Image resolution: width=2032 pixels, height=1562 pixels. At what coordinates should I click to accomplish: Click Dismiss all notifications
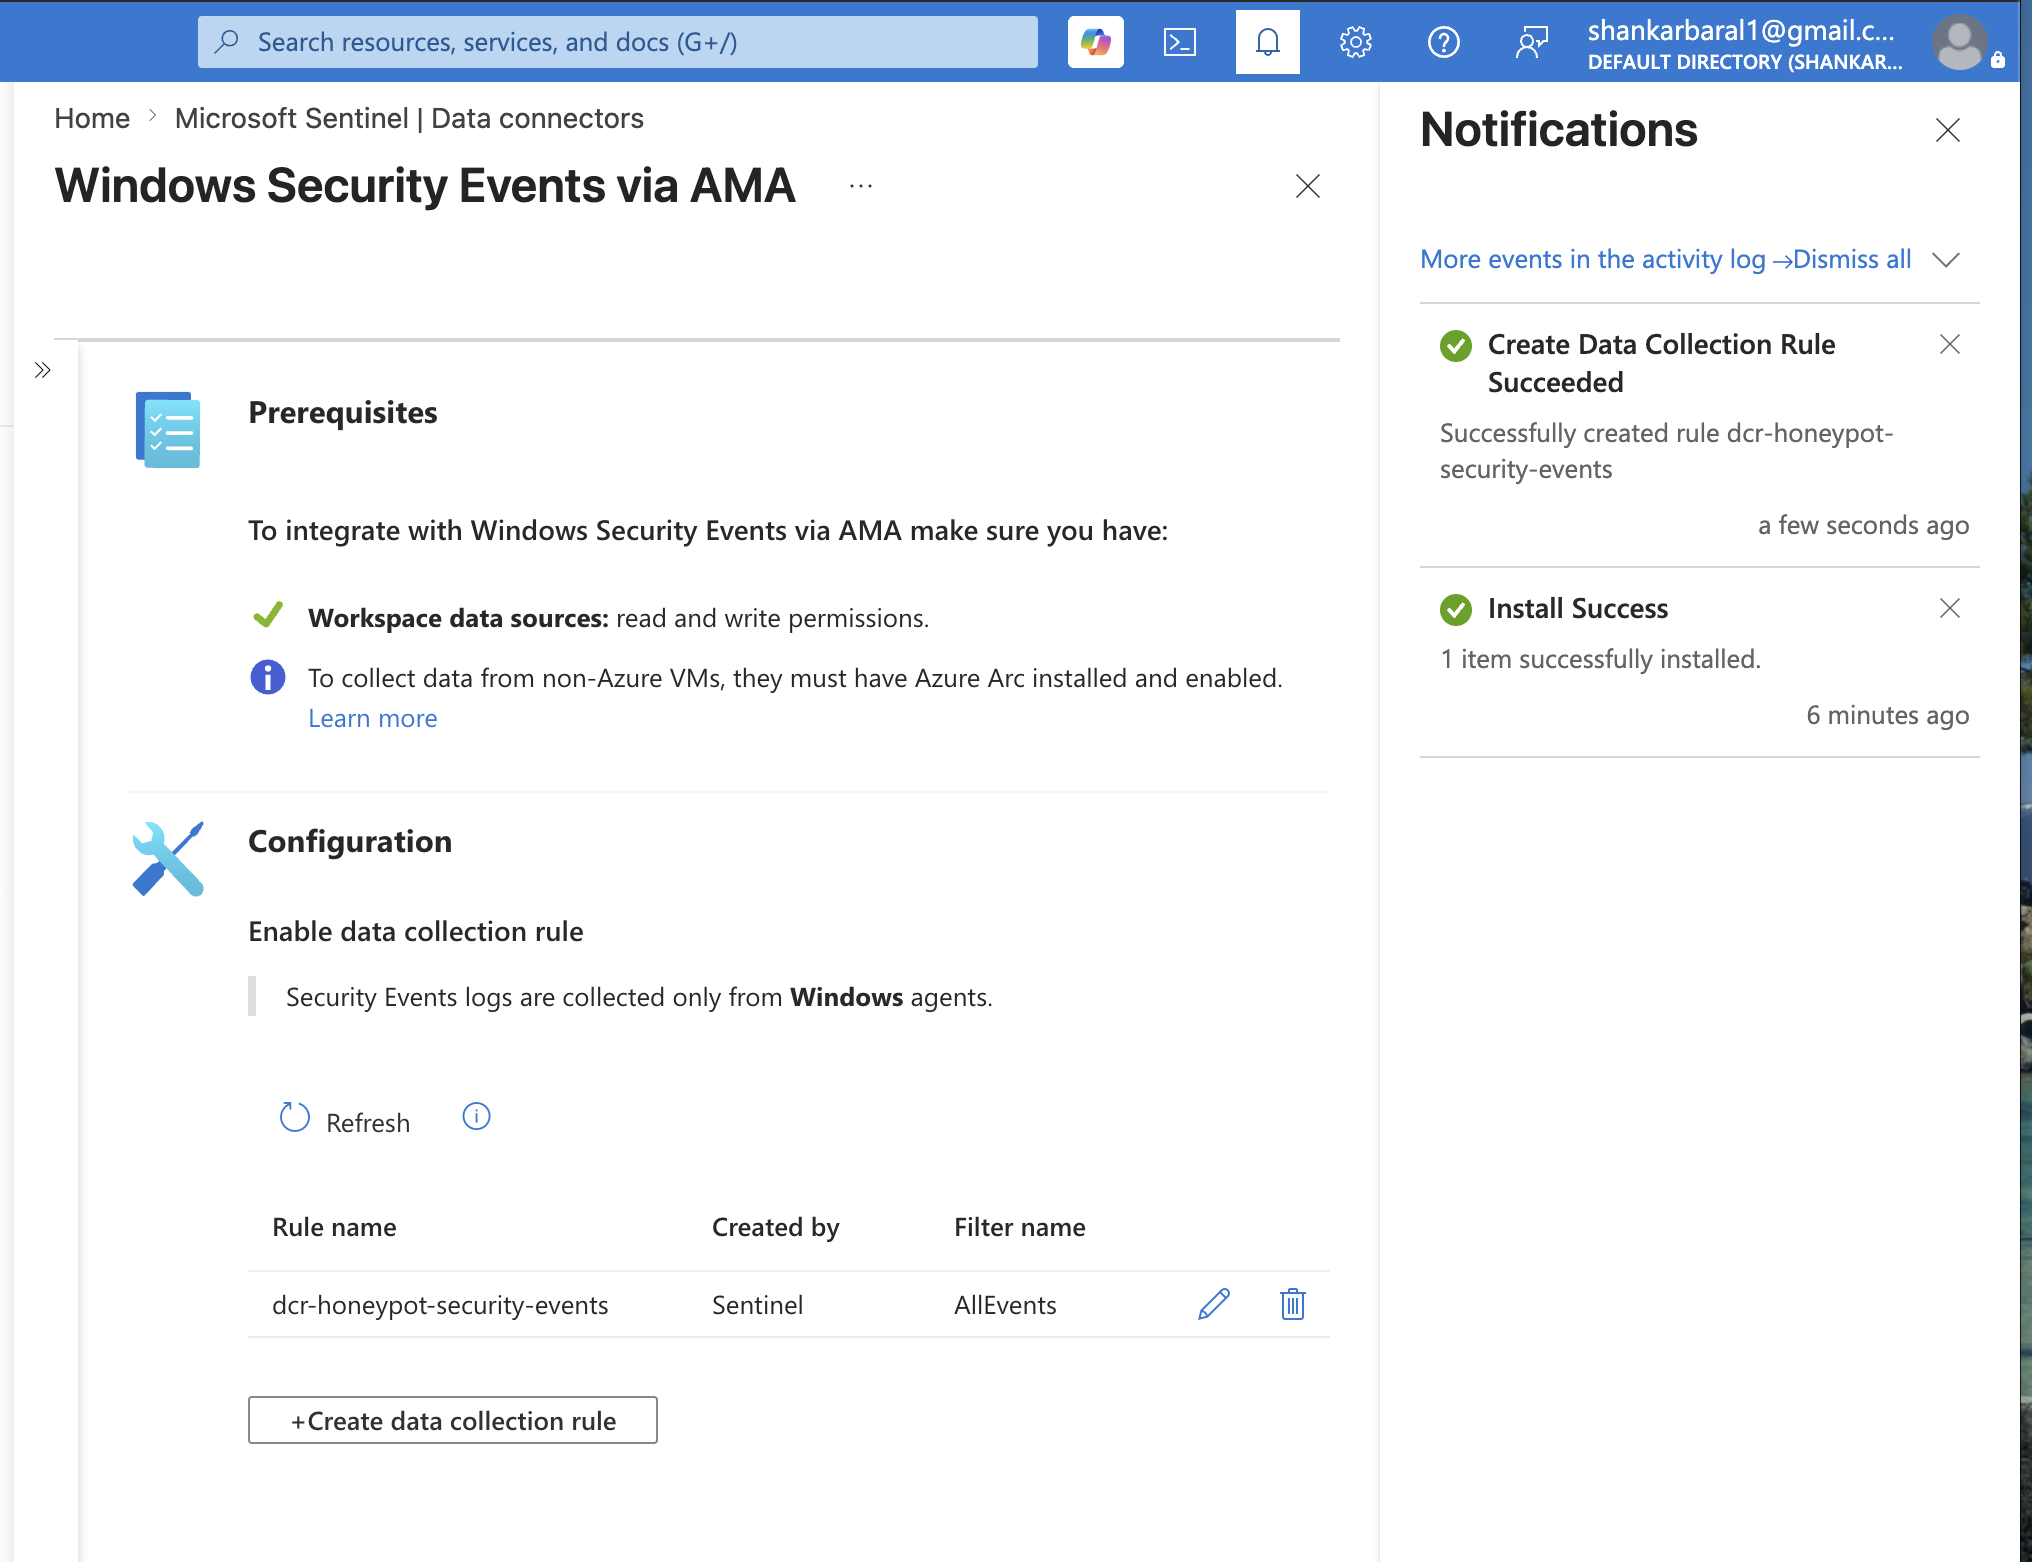tap(1852, 259)
